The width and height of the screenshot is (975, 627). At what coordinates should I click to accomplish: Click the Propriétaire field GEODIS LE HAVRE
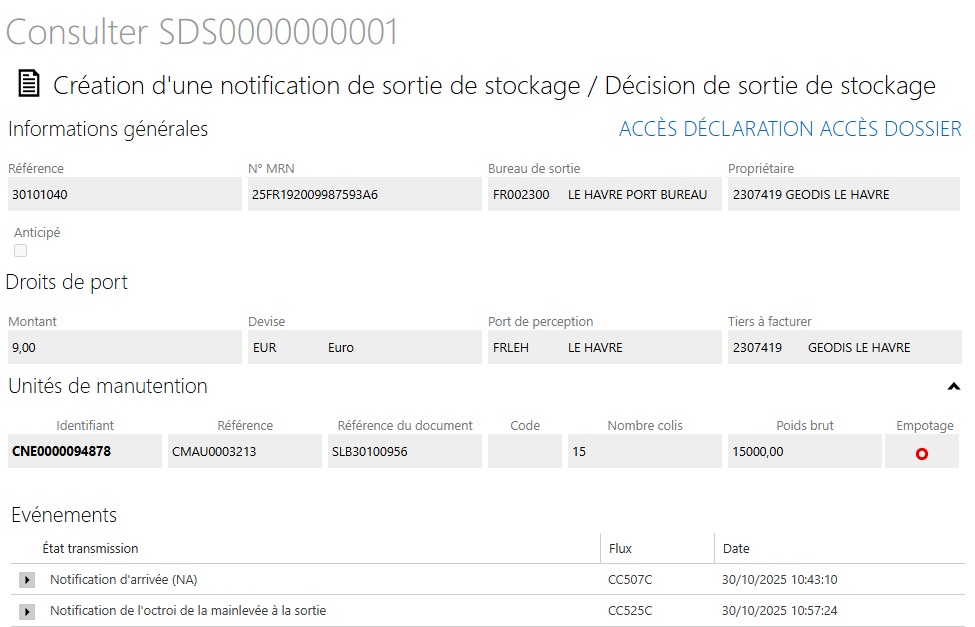coord(843,195)
